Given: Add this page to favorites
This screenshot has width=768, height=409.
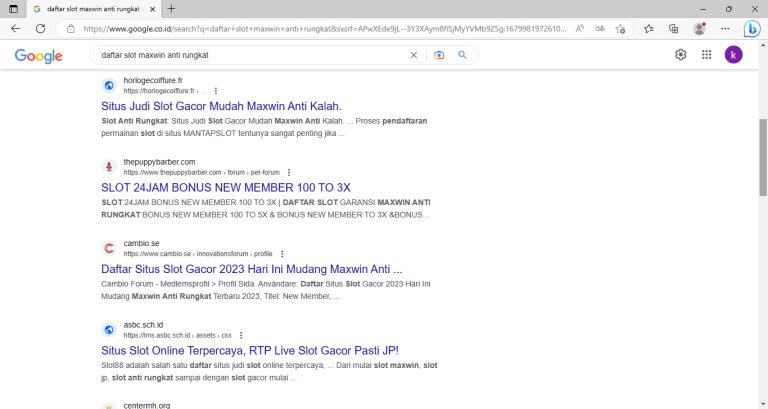Looking at the screenshot, I should pyautogui.click(x=621, y=29).
